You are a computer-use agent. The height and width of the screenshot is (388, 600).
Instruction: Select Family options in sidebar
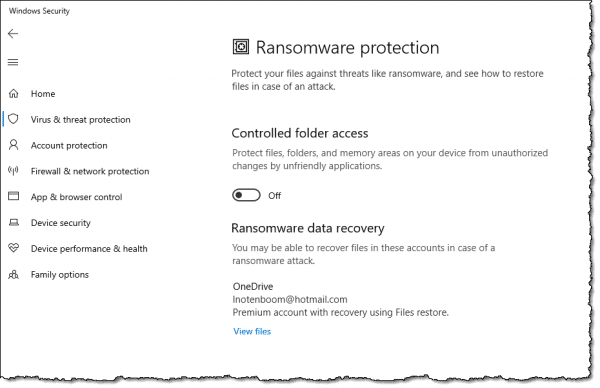pyautogui.click(x=60, y=275)
